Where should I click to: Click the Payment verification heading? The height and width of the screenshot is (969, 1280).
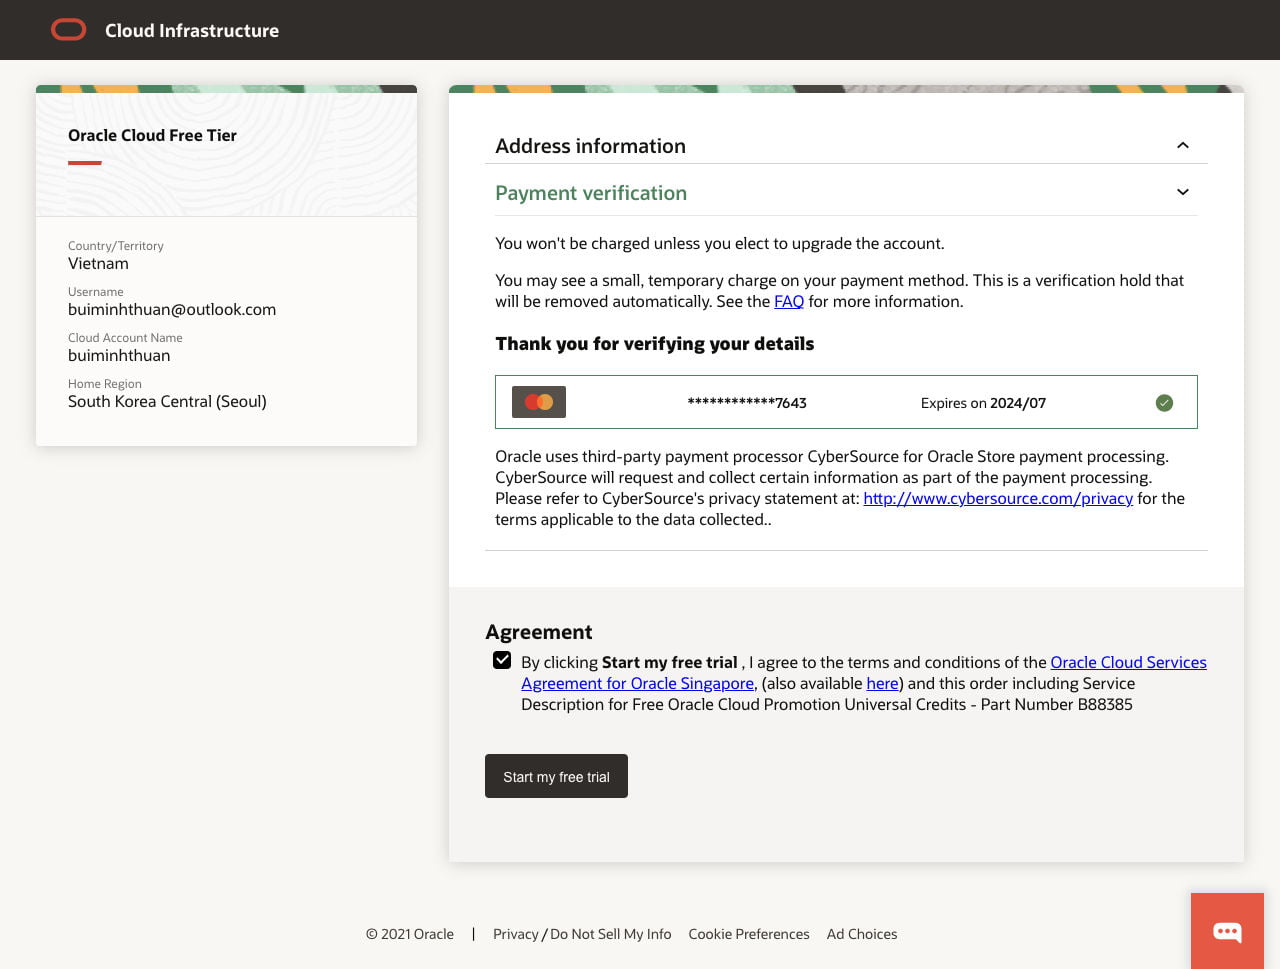coord(591,193)
